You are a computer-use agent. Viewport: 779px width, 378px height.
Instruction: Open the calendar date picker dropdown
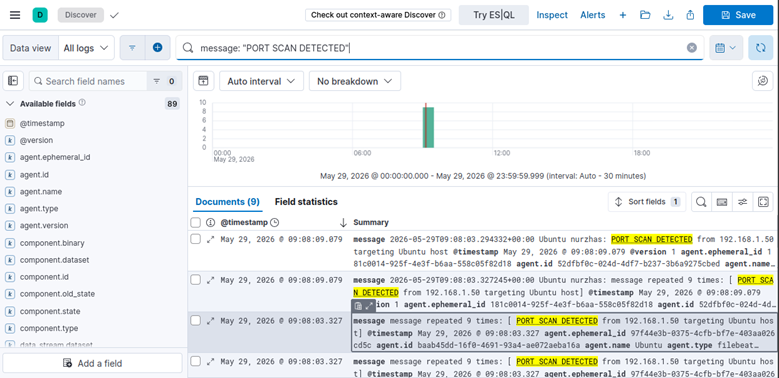726,48
